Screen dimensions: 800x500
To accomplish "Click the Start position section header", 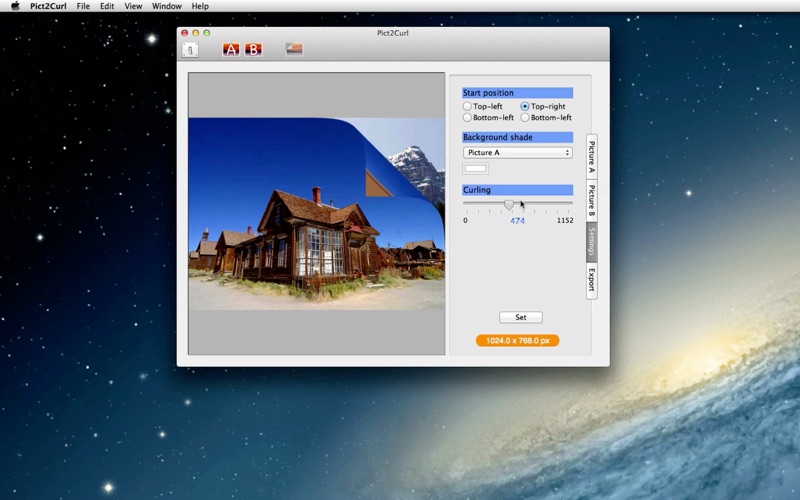I will (x=517, y=93).
